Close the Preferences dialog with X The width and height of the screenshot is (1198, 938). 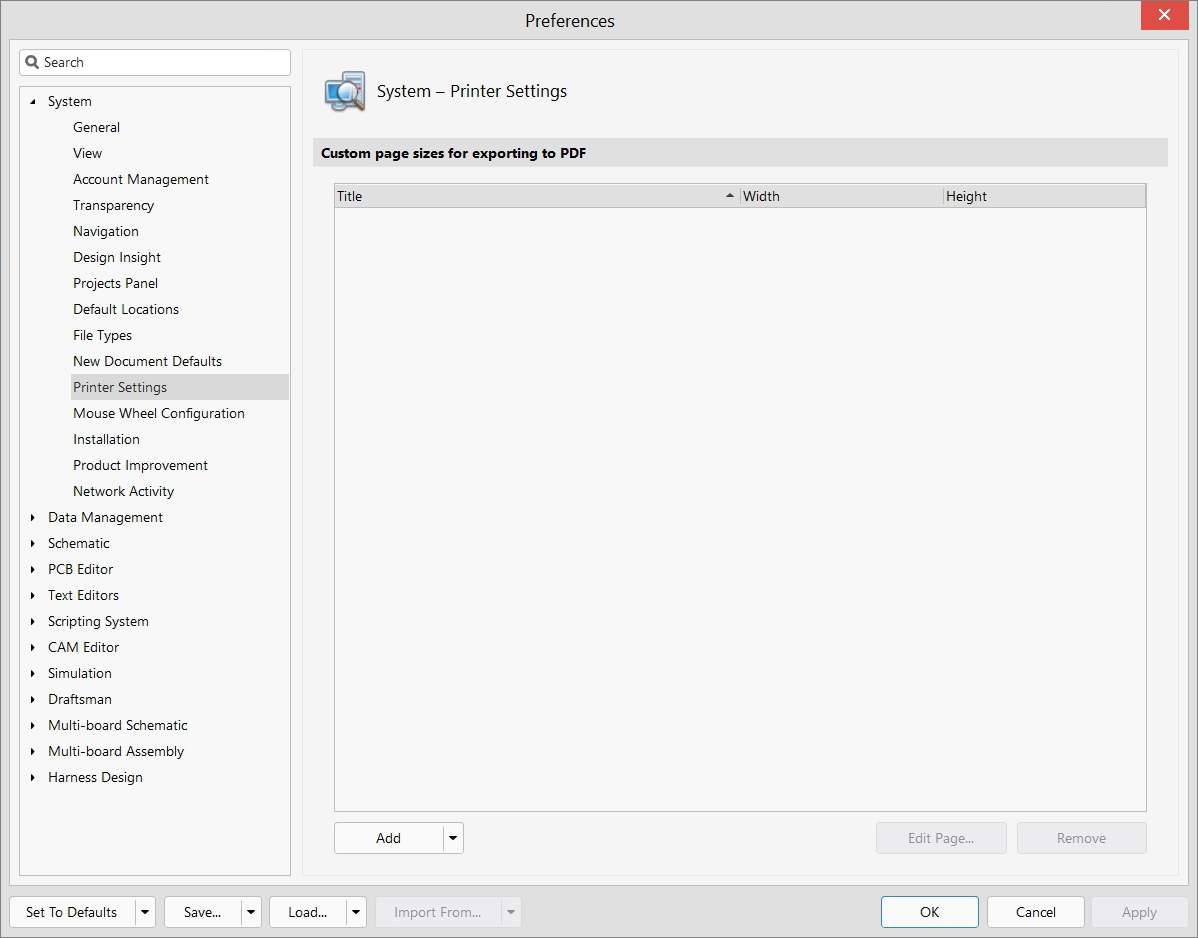pyautogui.click(x=1164, y=15)
